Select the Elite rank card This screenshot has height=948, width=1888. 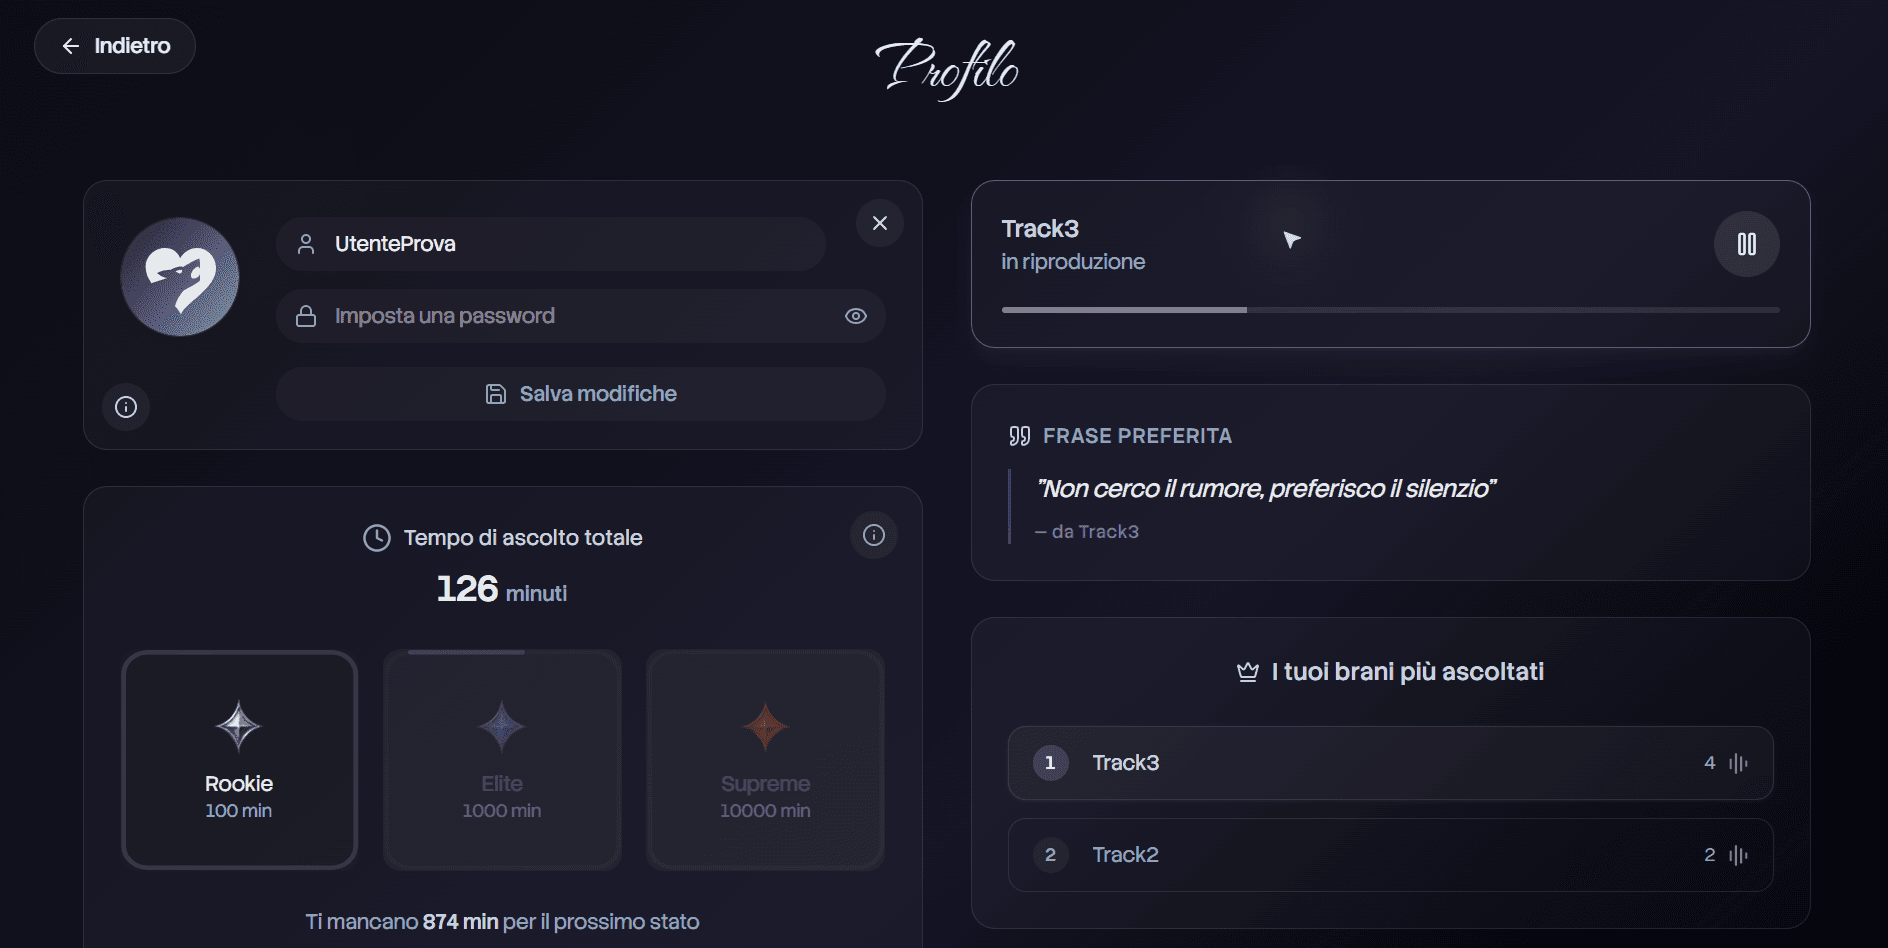[x=502, y=760]
